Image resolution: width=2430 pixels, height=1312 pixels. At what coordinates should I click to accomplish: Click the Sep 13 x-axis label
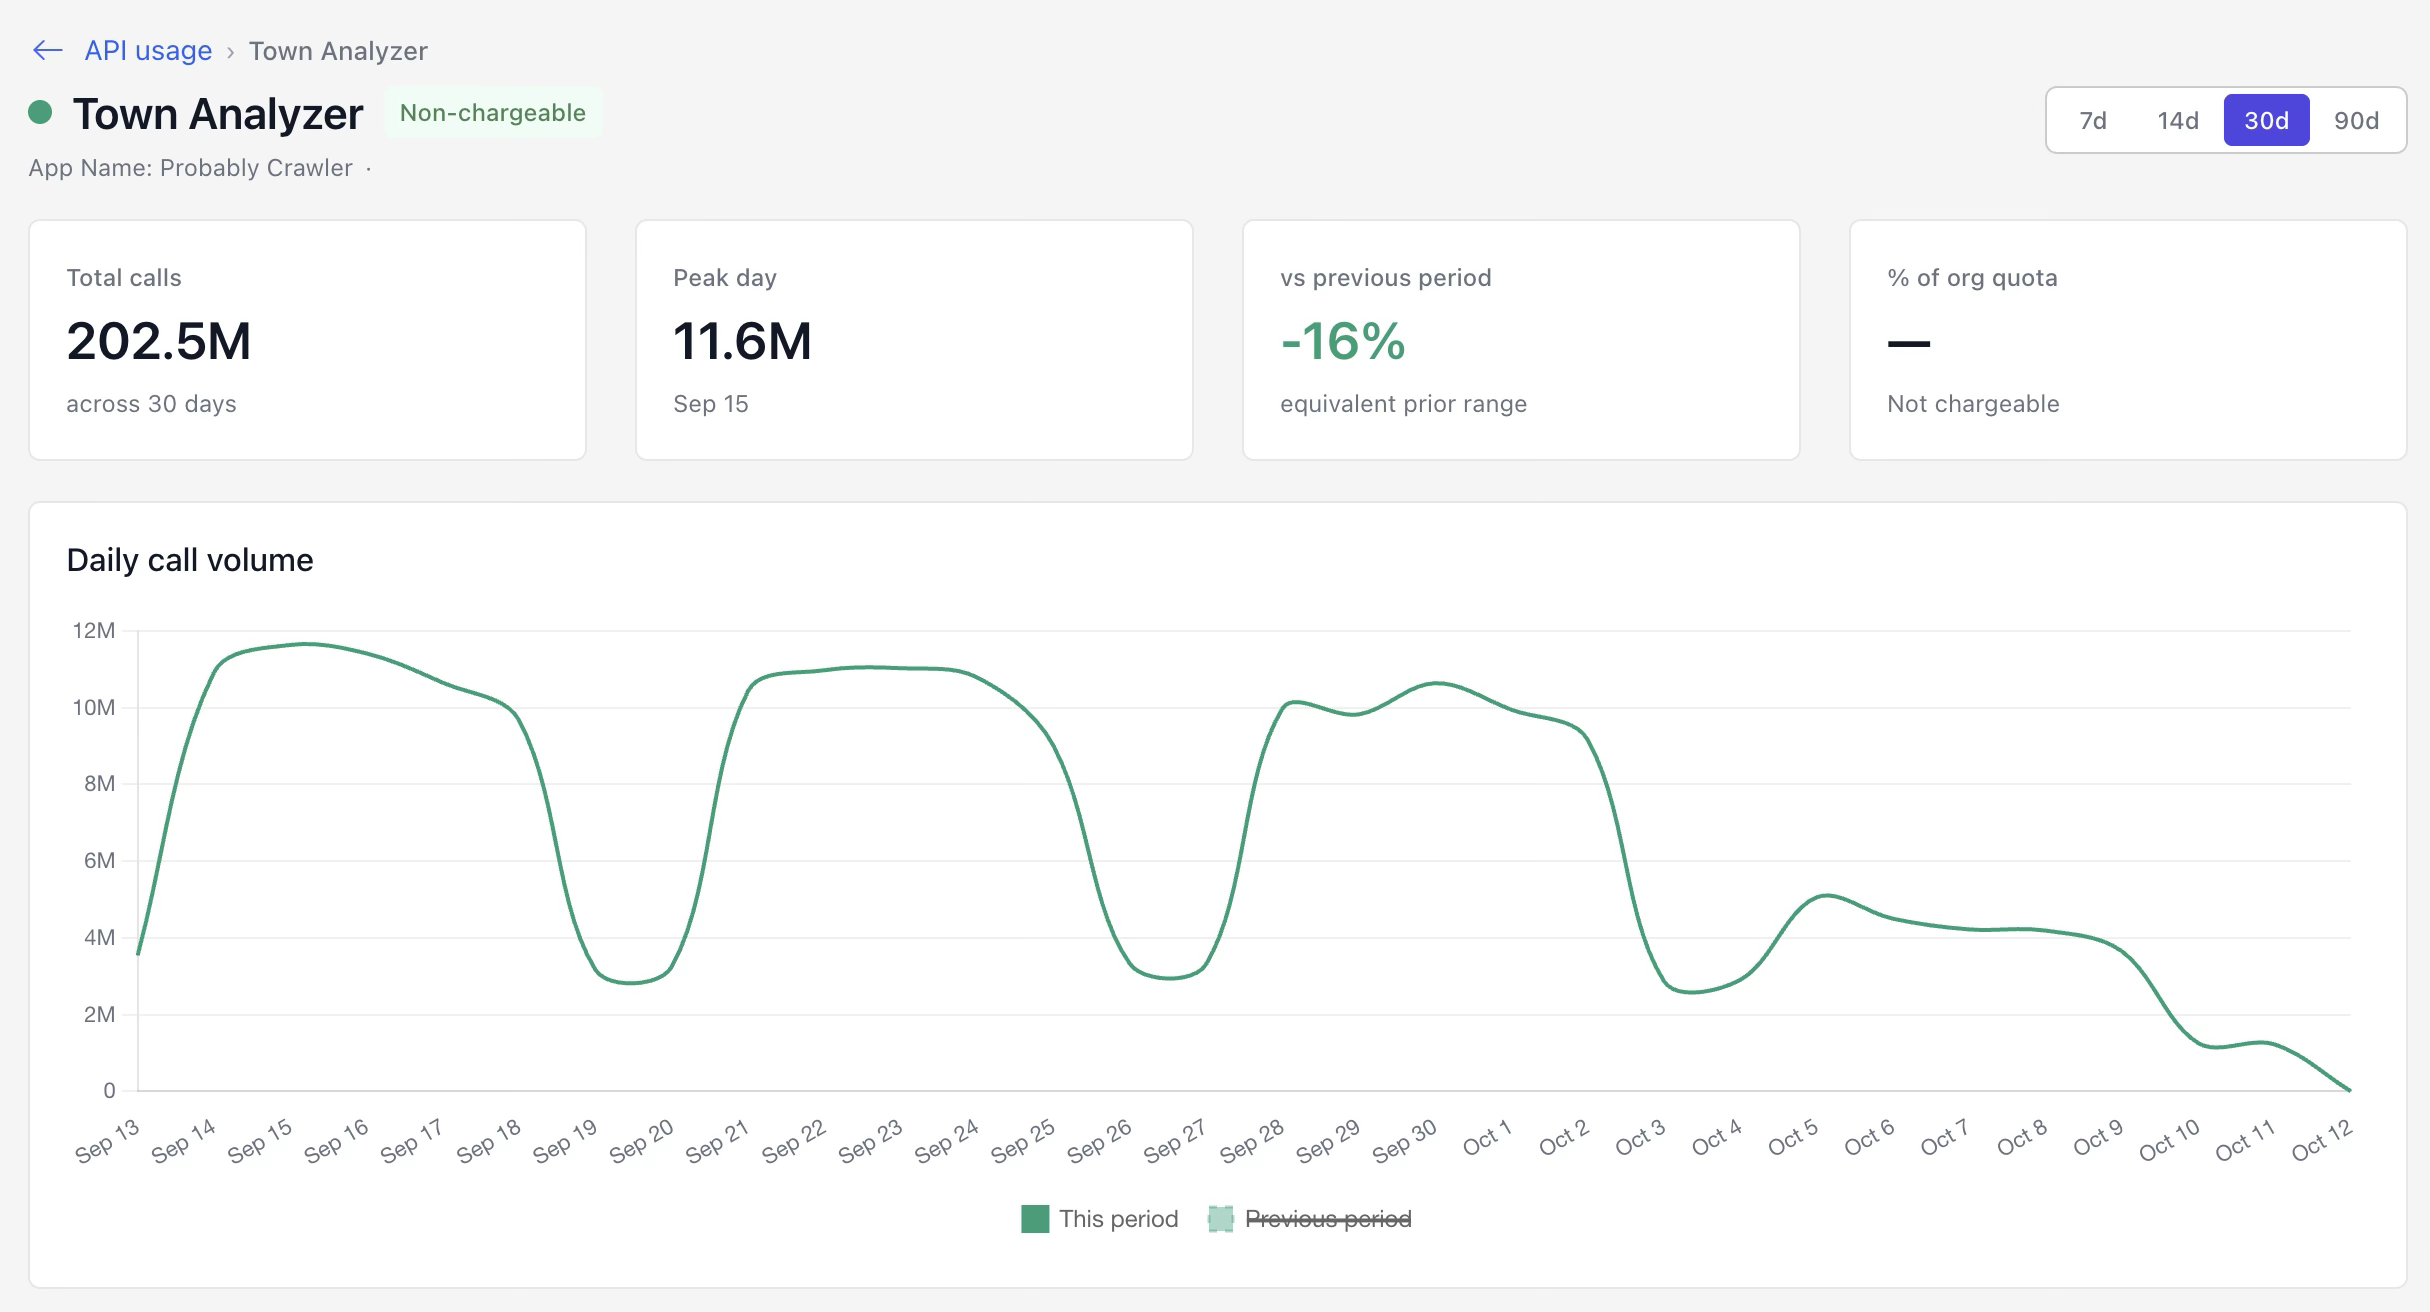click(x=108, y=1141)
